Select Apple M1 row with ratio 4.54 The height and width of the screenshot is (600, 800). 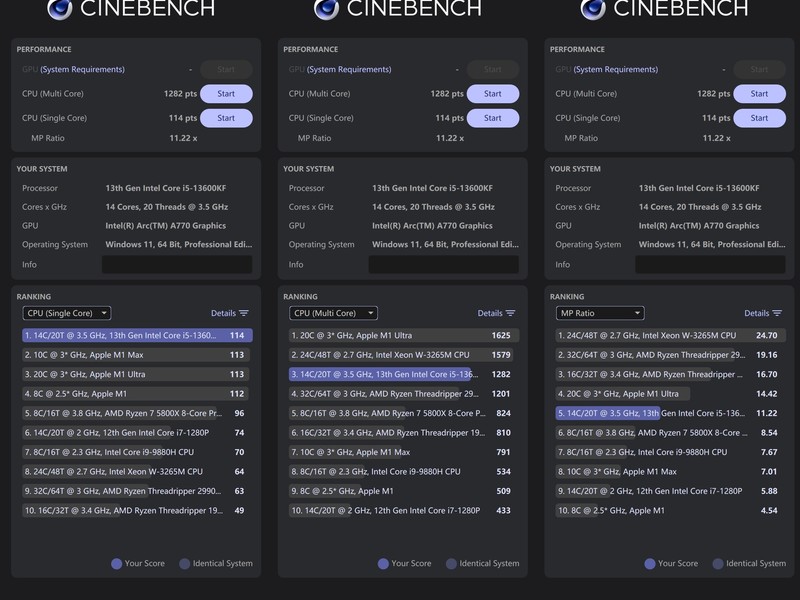point(670,510)
